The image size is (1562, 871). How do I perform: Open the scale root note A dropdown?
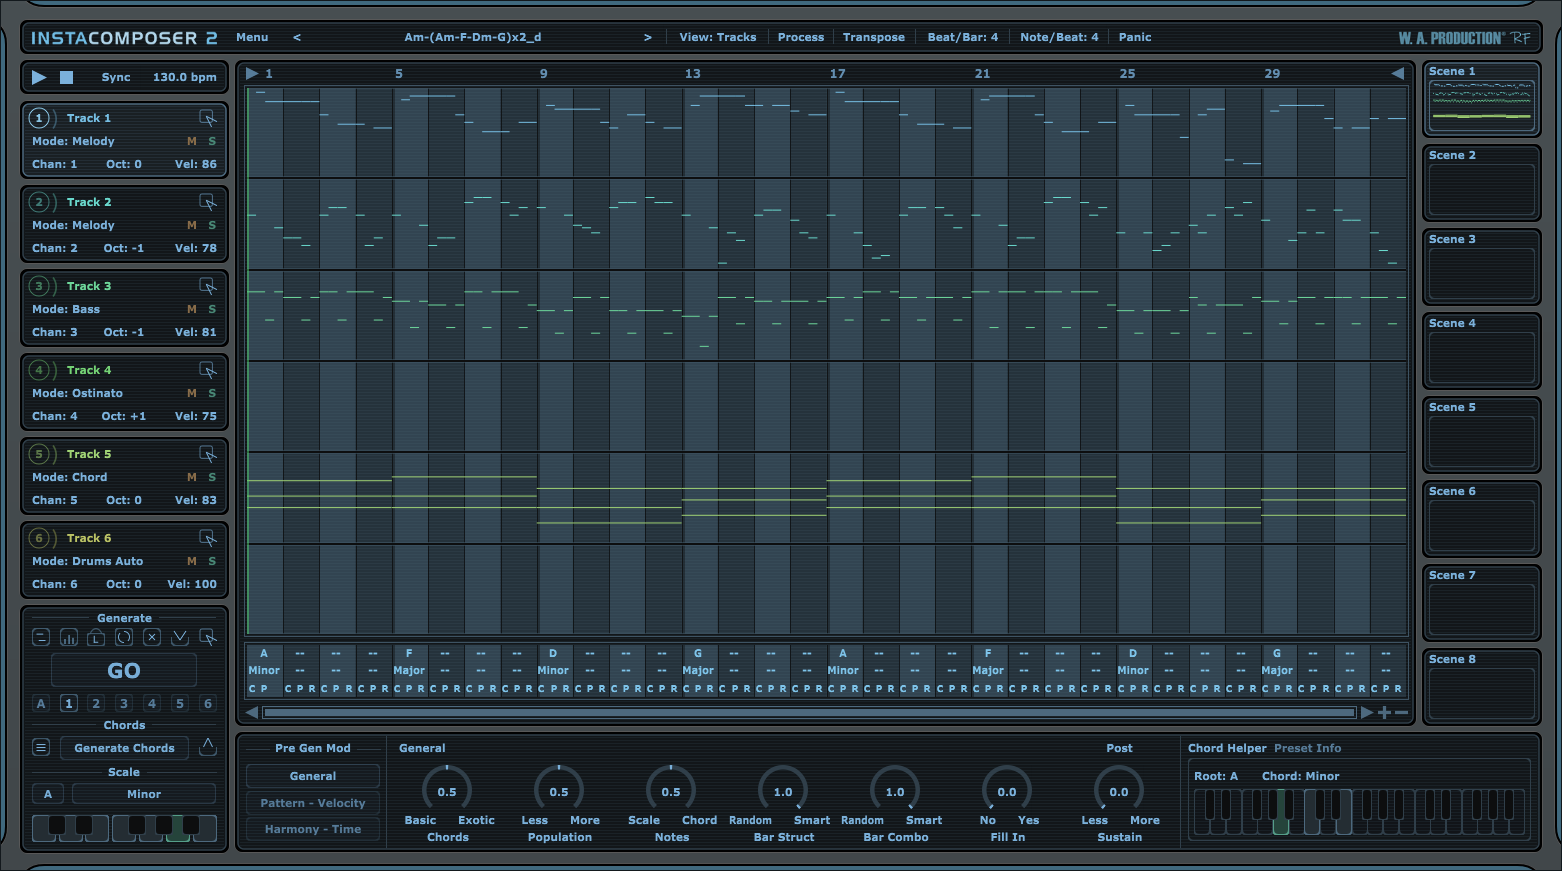coord(48,794)
